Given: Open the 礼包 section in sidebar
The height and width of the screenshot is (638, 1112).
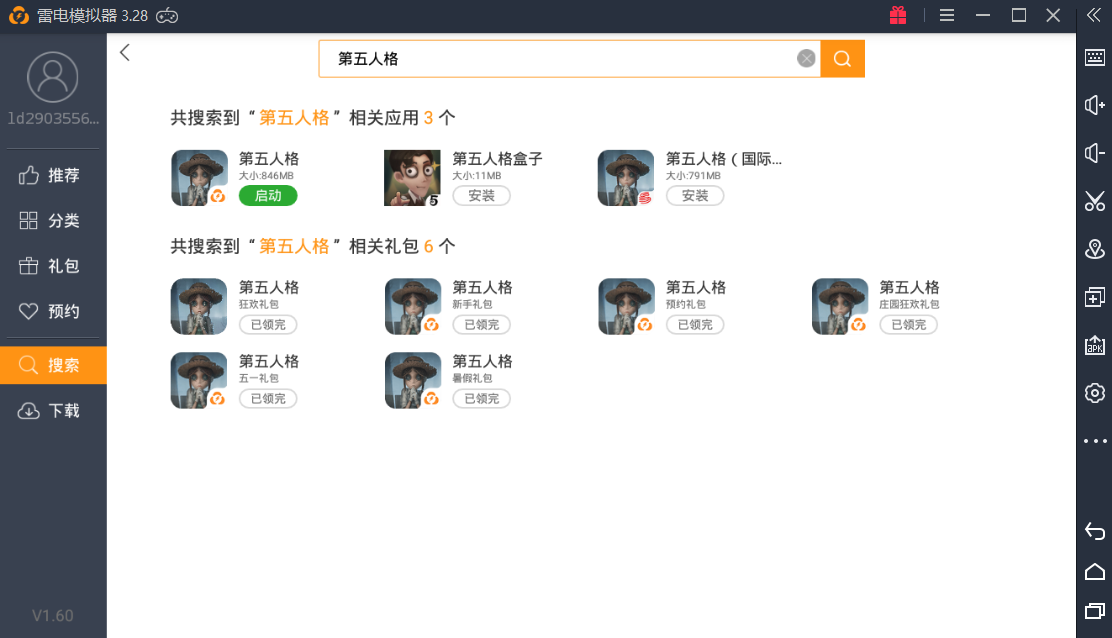Looking at the screenshot, I should pyautogui.click(x=53, y=266).
